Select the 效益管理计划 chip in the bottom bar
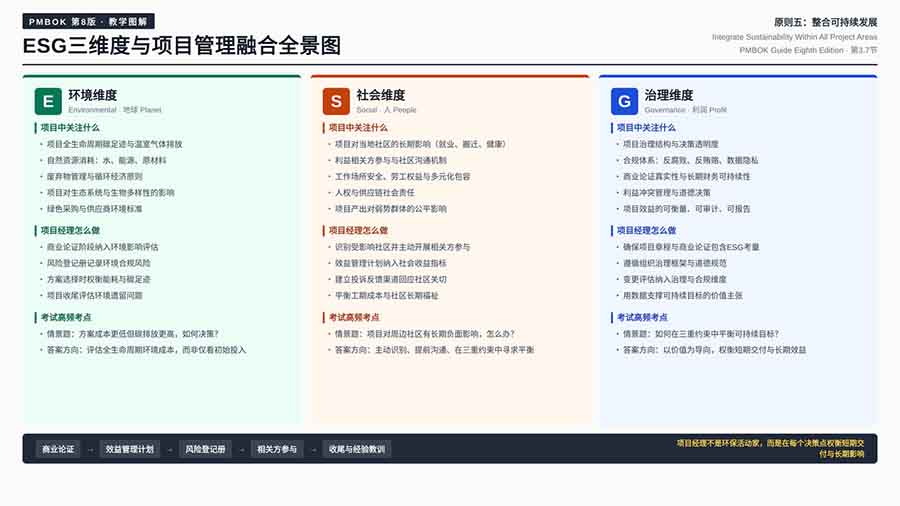 pos(130,449)
